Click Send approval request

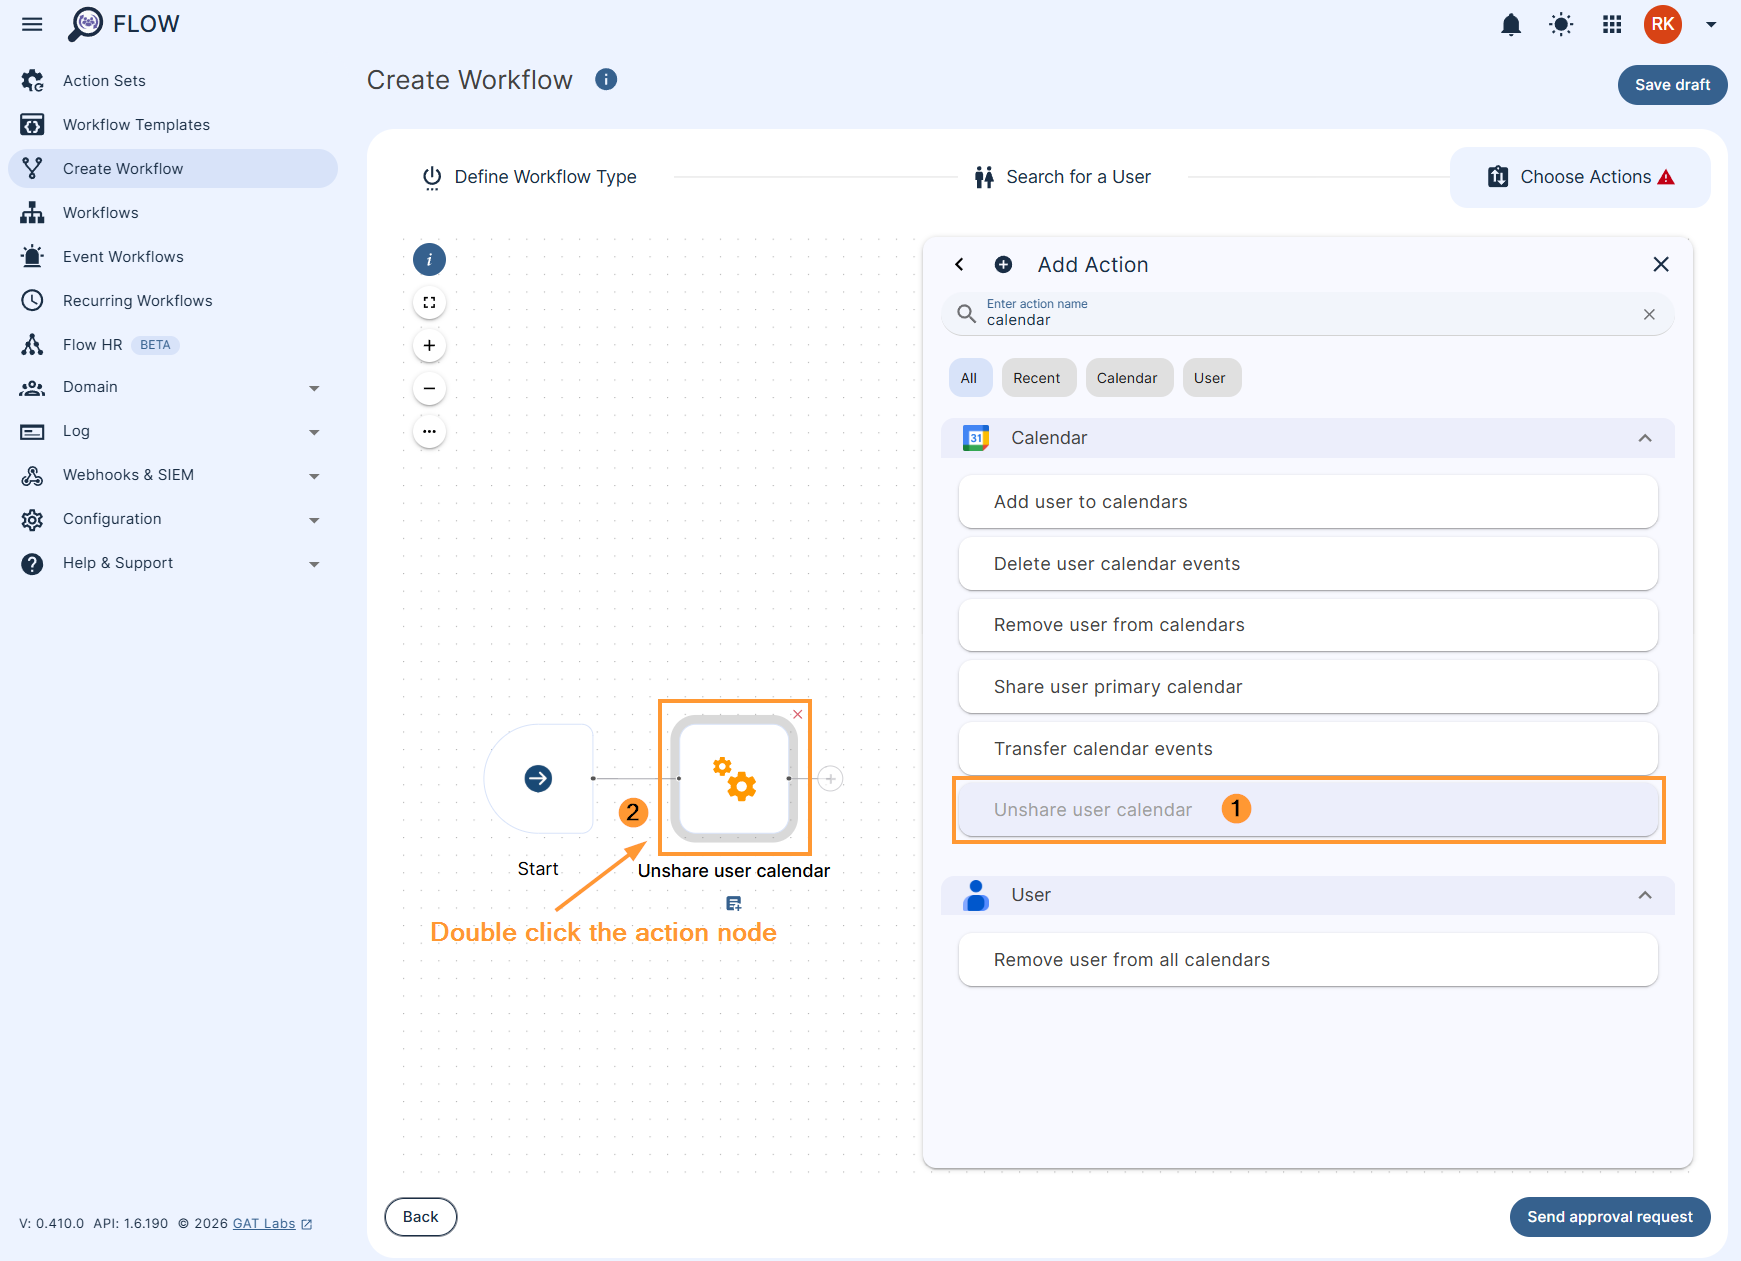(x=1609, y=1217)
